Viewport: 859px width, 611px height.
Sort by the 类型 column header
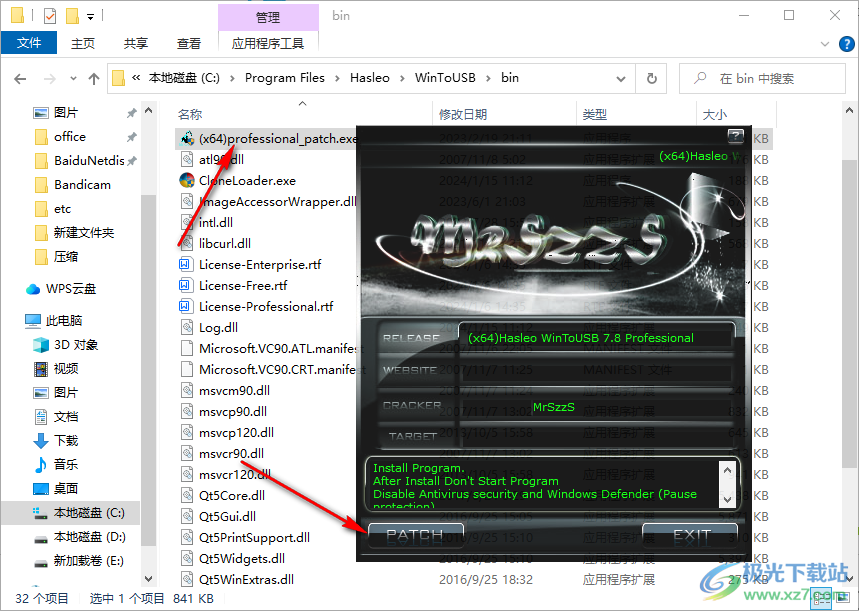[x=594, y=115]
